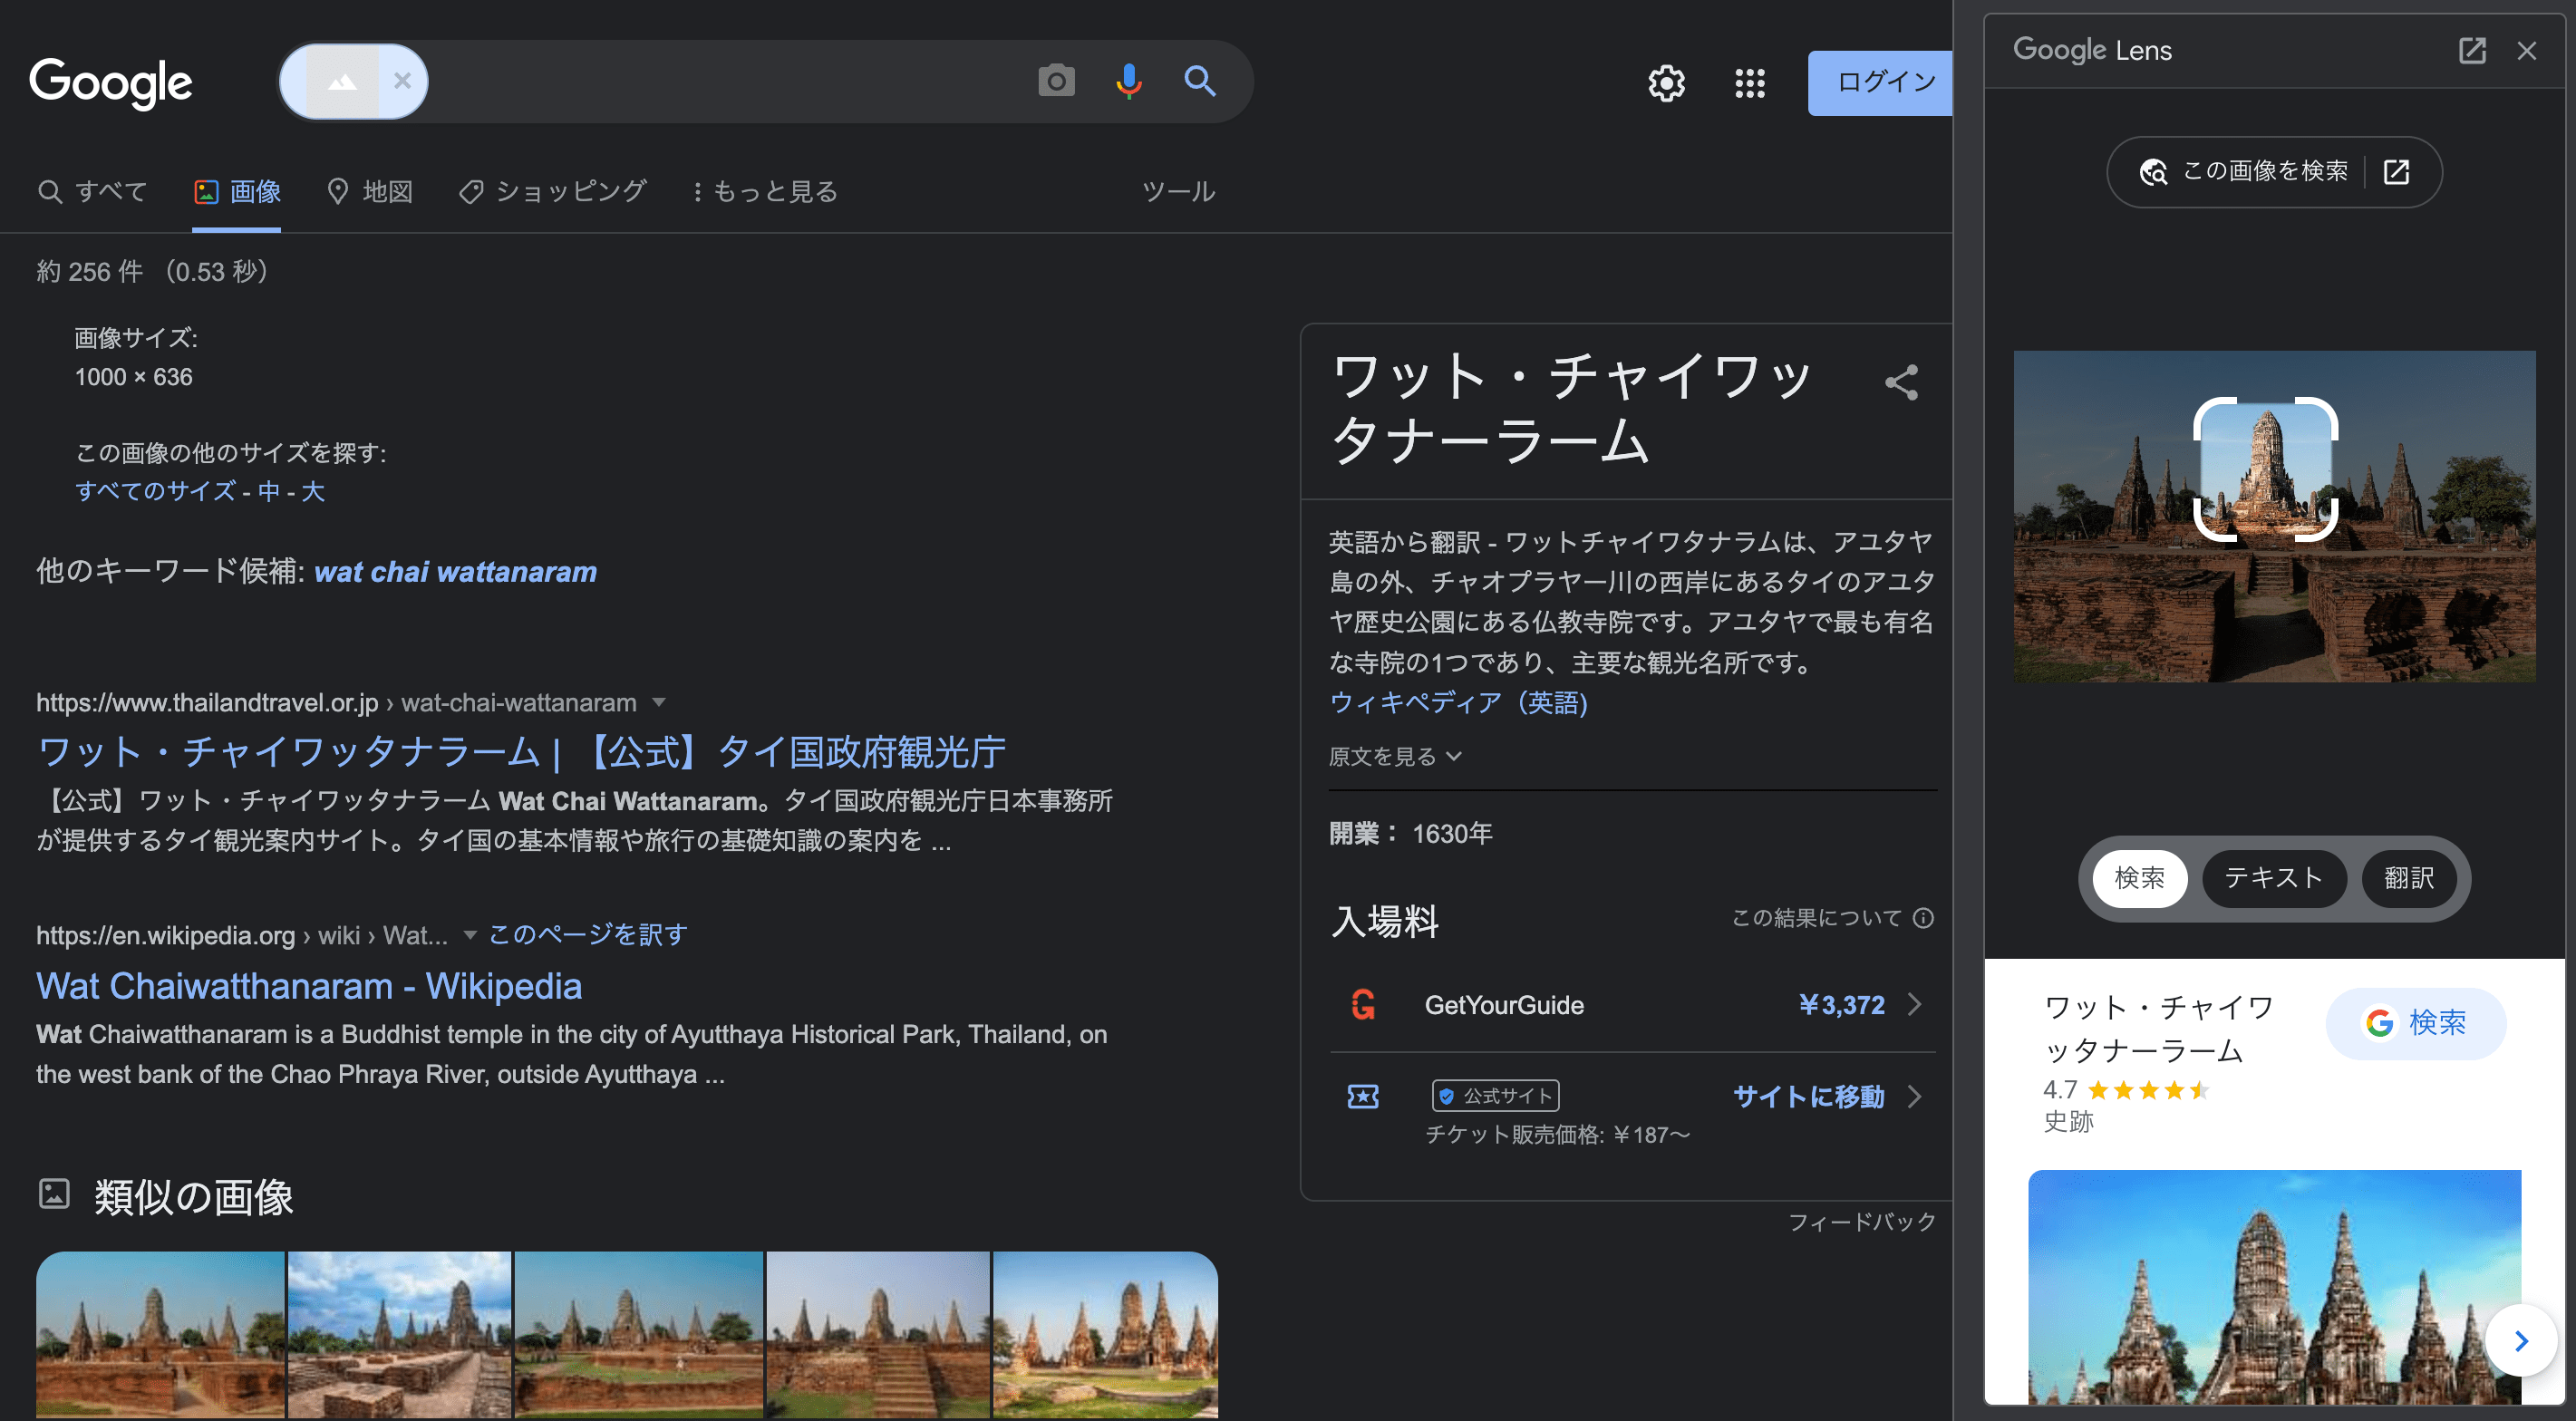Screen dimensions: 2576x1421
Task: Open the ツール options
Action: coord(1178,191)
